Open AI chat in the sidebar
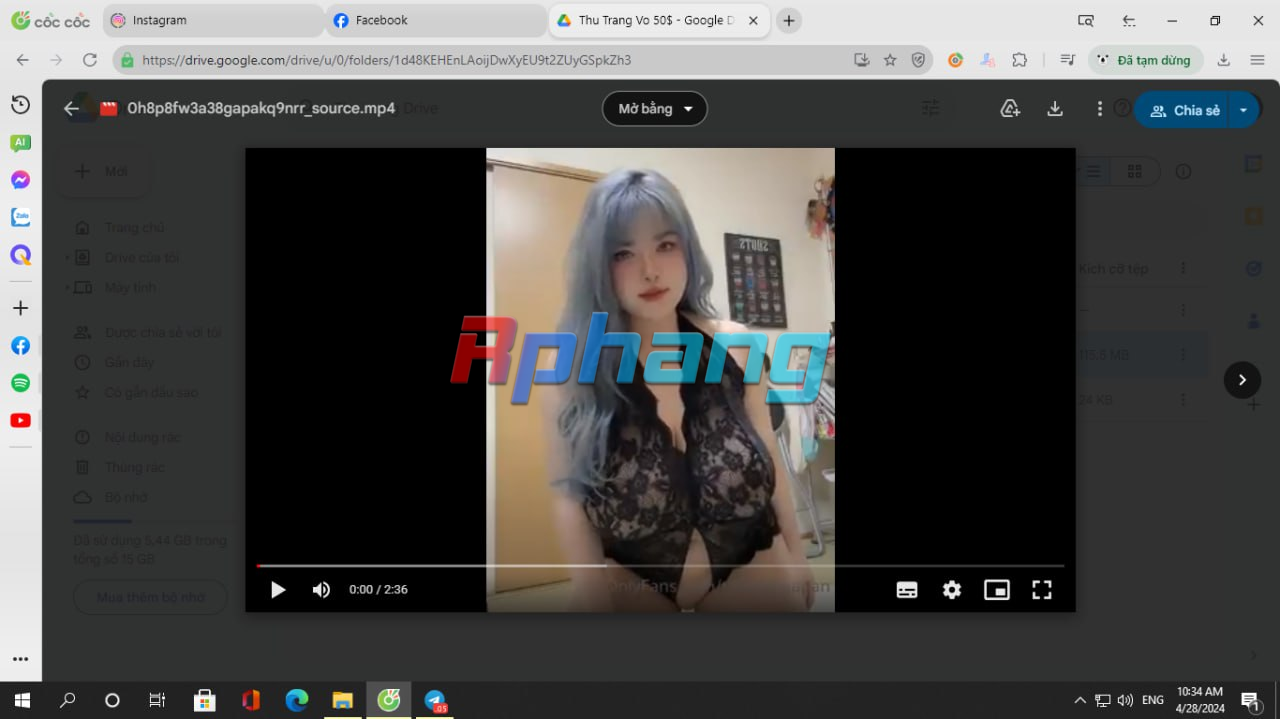This screenshot has width=1280, height=719. point(20,143)
